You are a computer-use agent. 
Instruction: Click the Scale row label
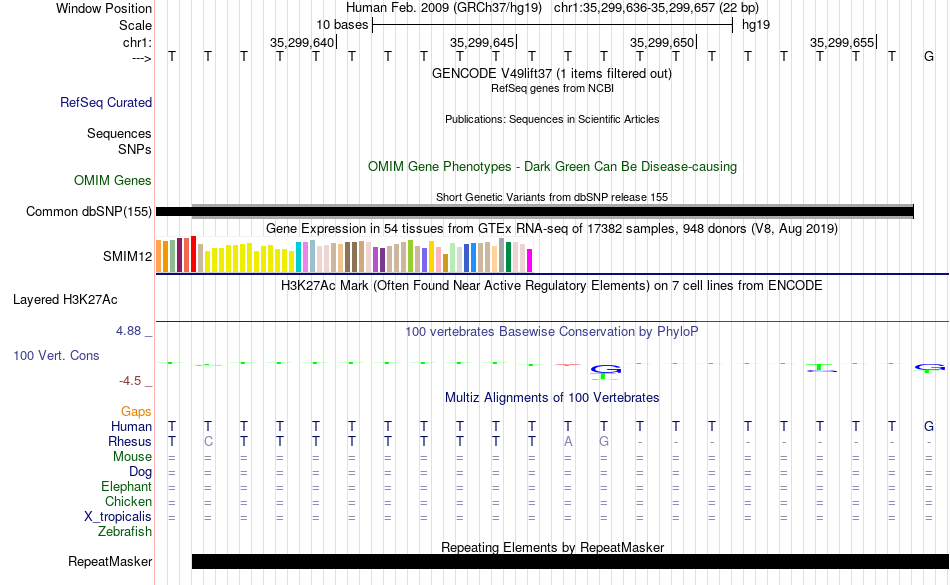[x=135, y=25]
